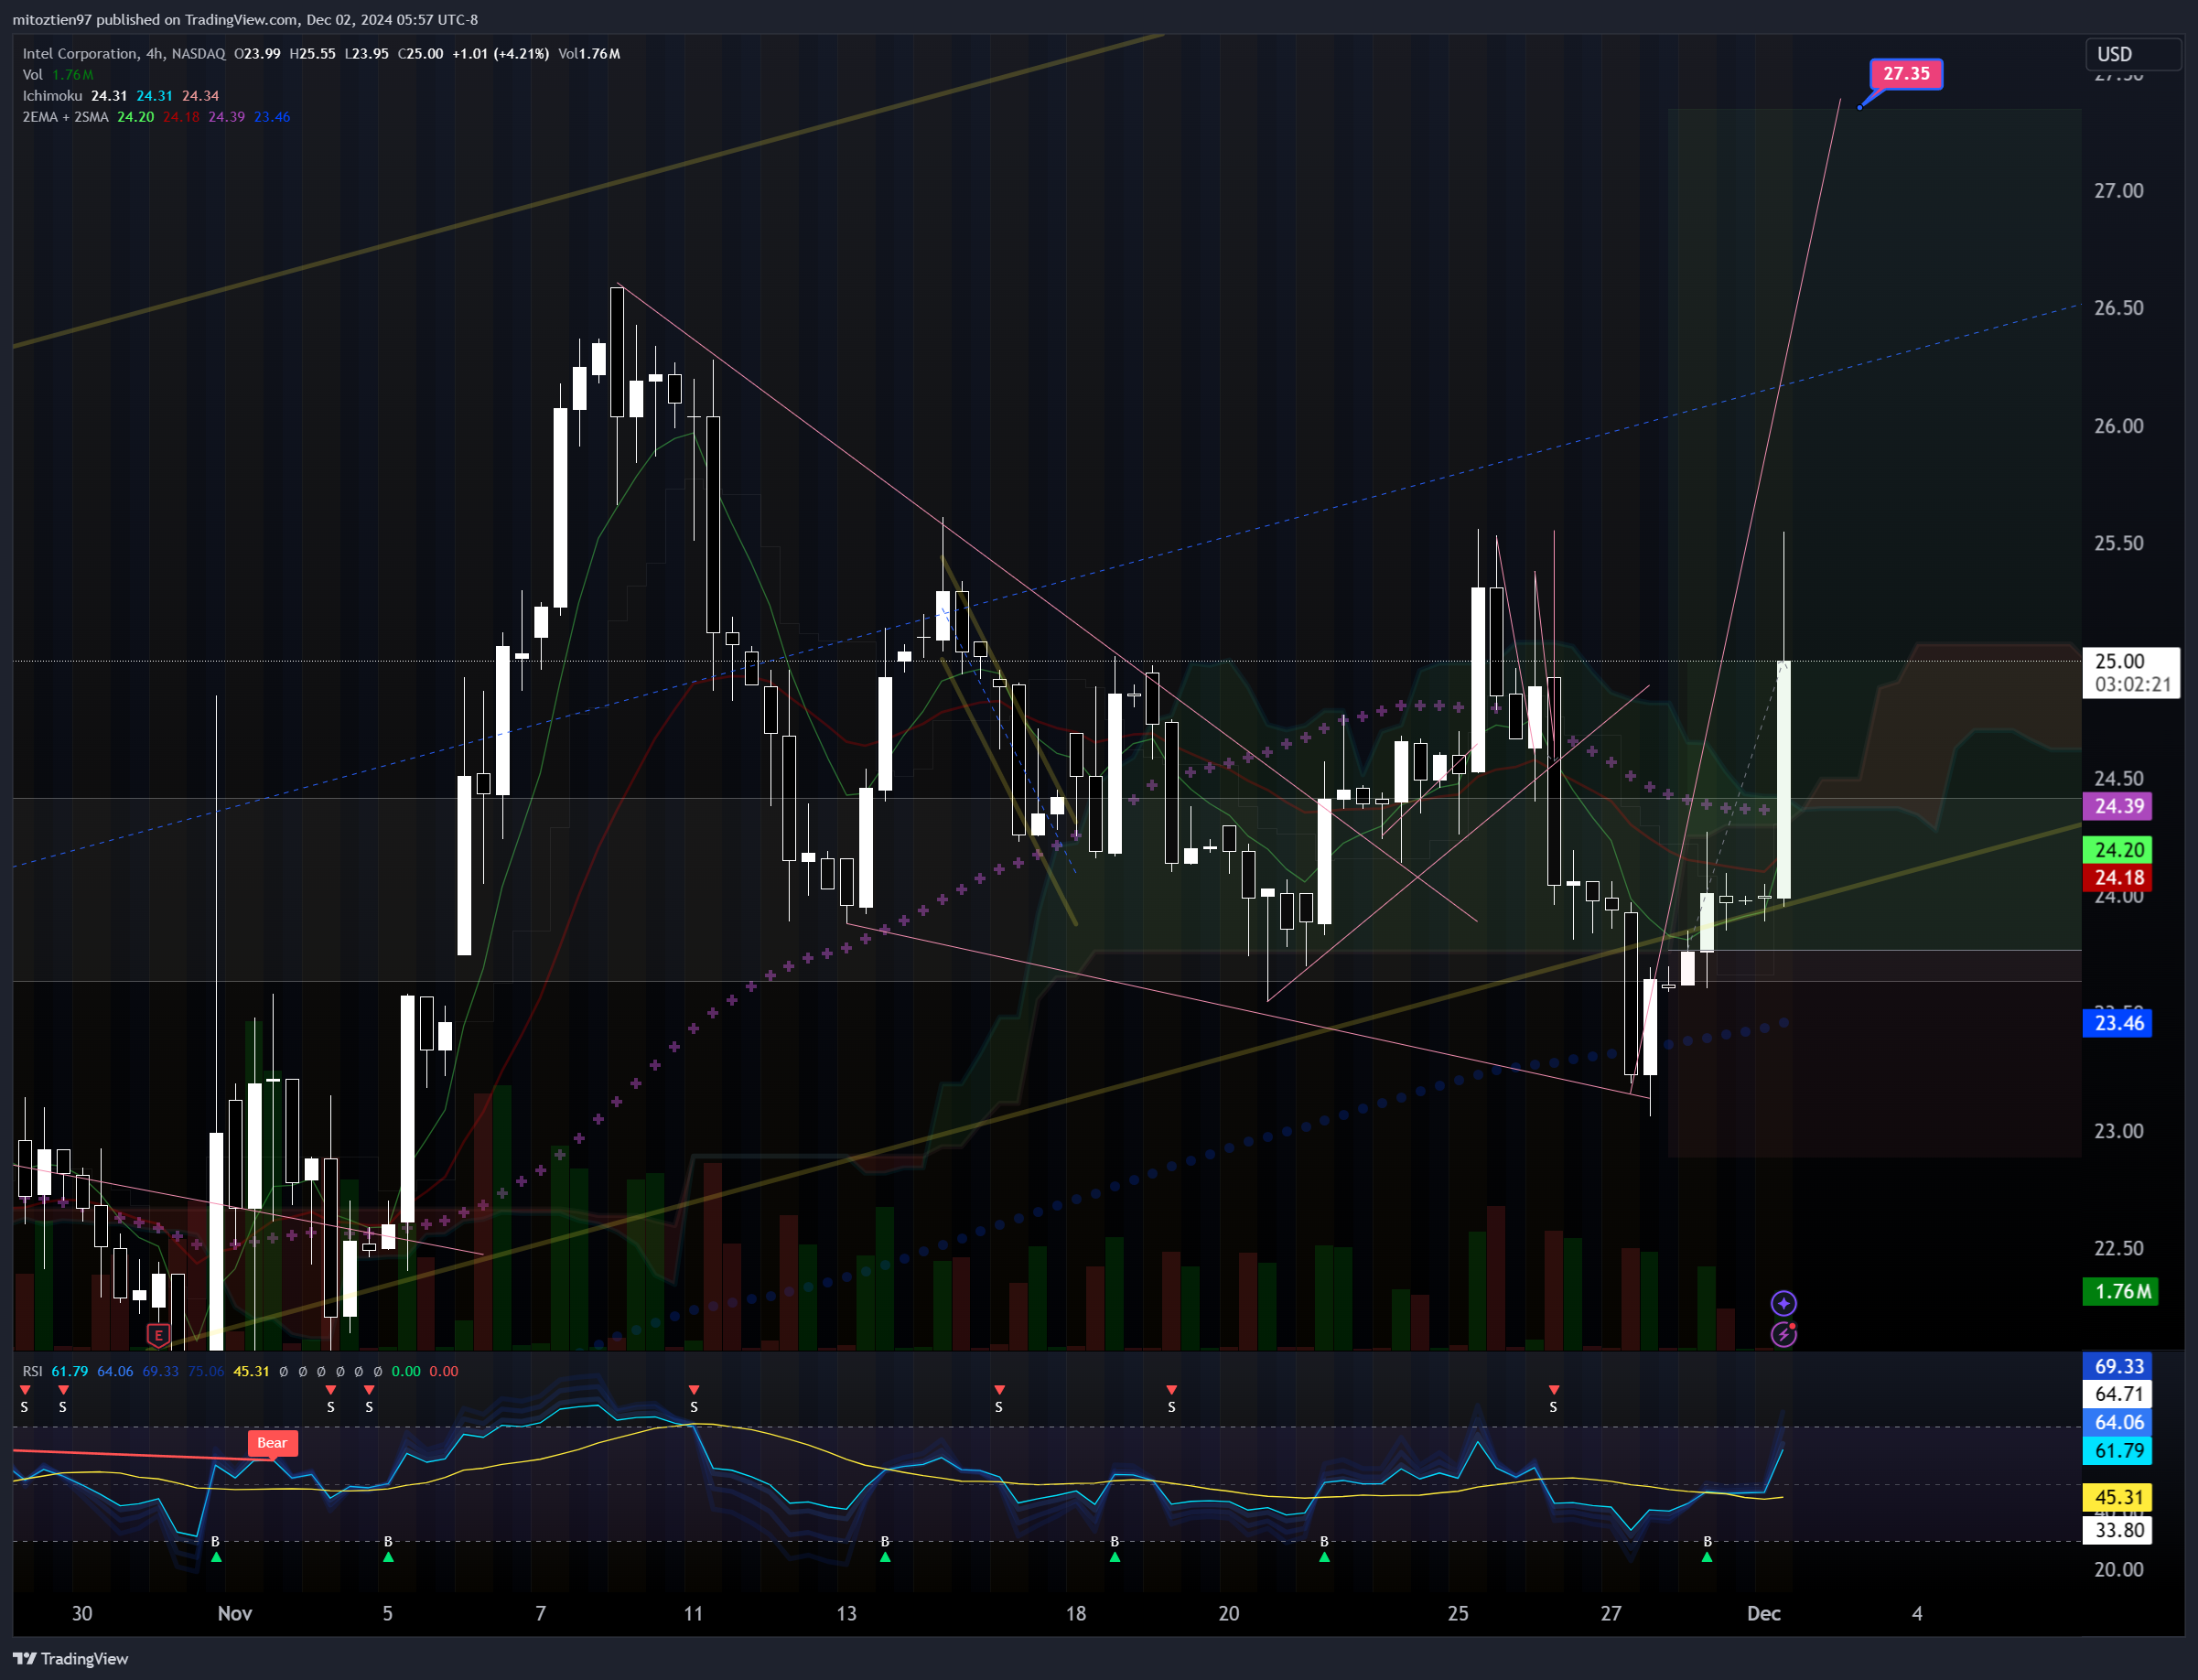
Task: Select the Ichimoku indicator legend
Action: pyautogui.click(x=53, y=96)
